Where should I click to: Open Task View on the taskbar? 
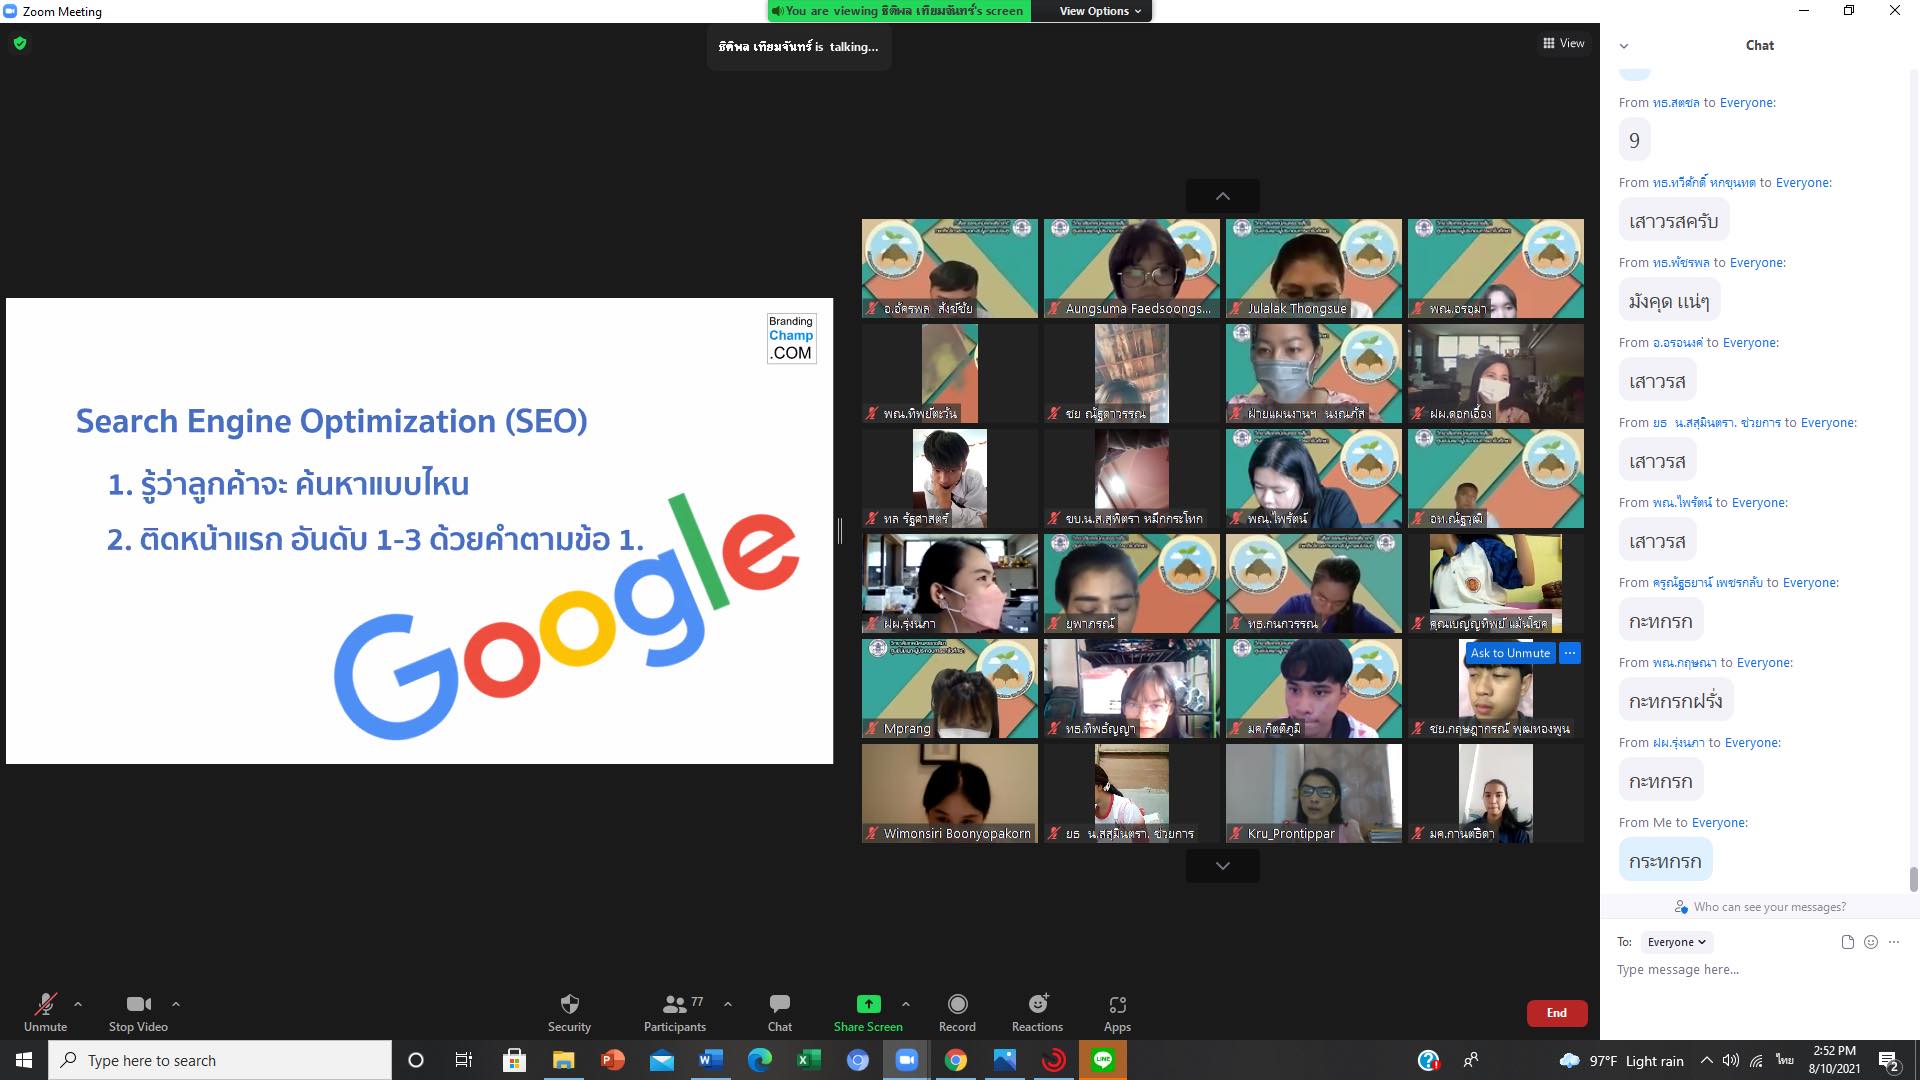pos(464,1060)
